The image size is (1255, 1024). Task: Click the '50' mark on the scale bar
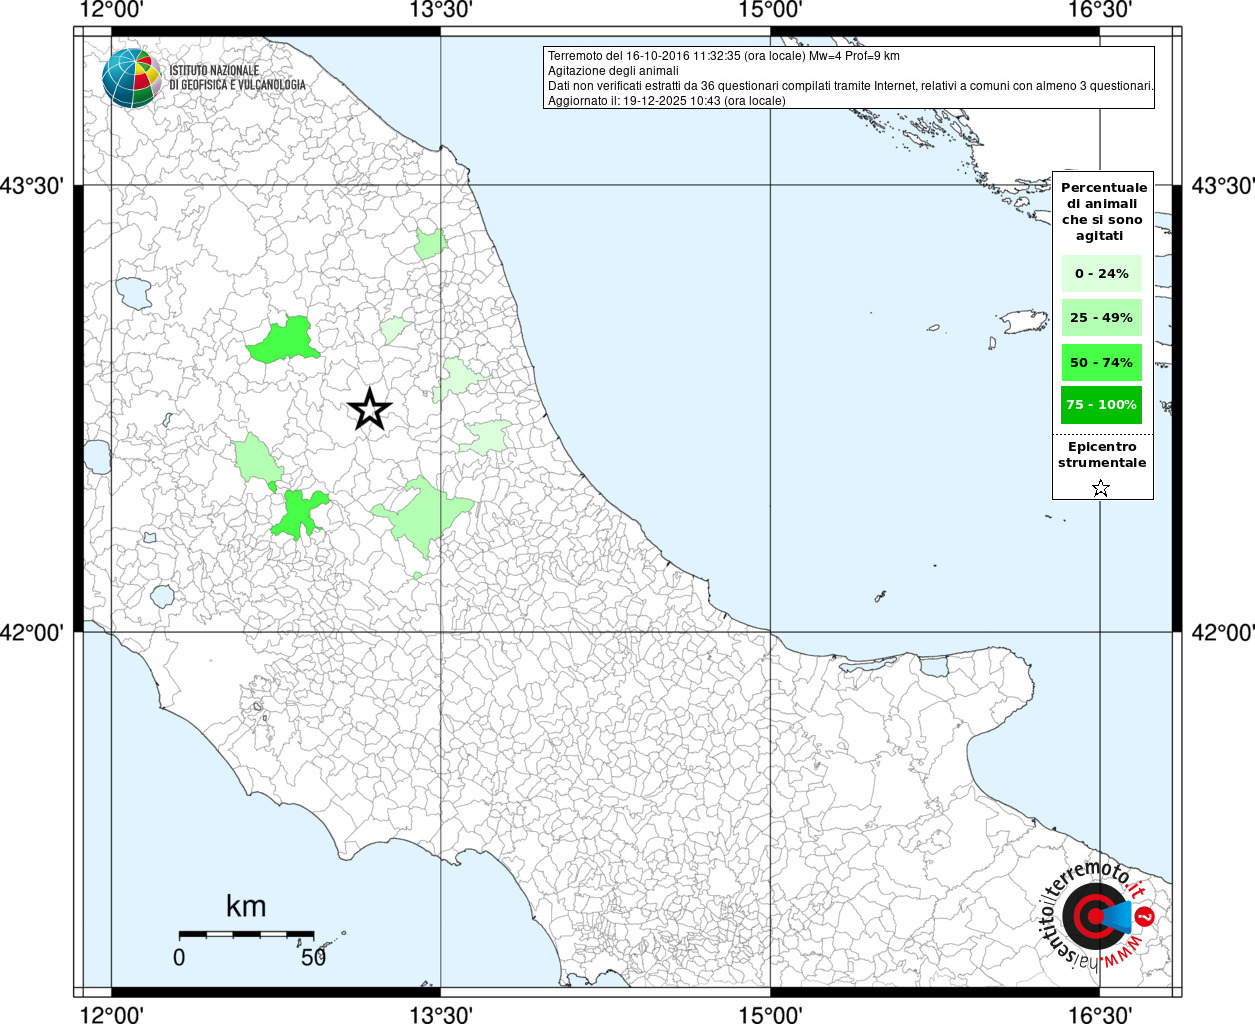coord(313,957)
